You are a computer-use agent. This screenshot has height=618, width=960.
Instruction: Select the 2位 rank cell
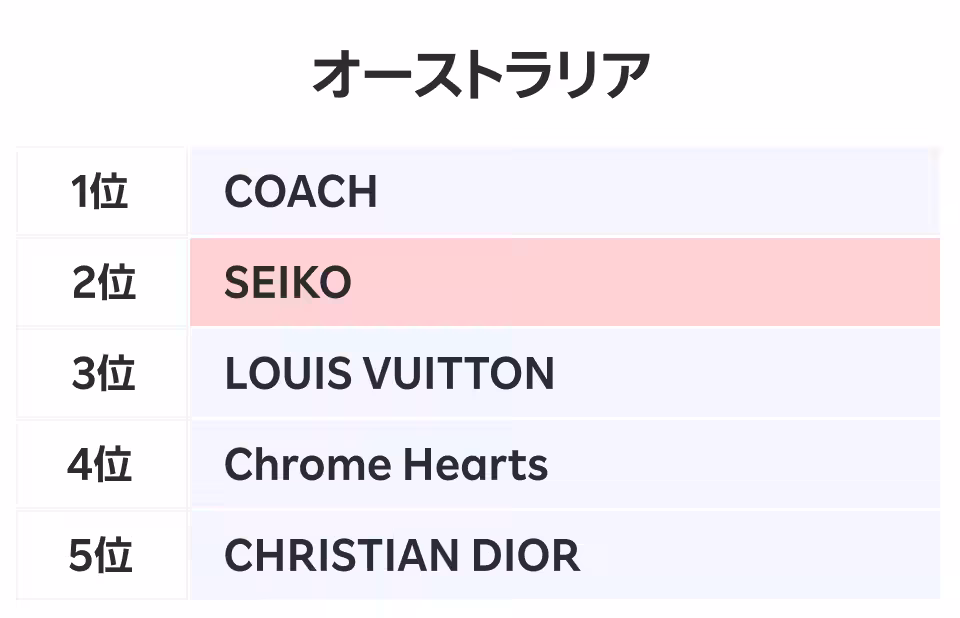tap(101, 283)
